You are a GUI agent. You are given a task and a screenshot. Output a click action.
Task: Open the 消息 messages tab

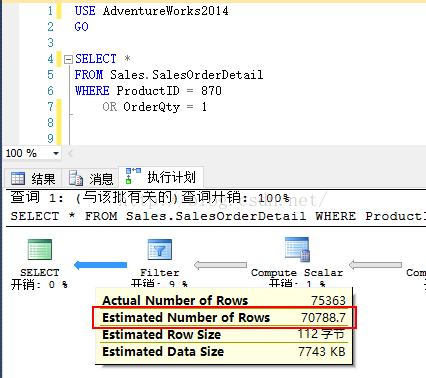point(91,179)
